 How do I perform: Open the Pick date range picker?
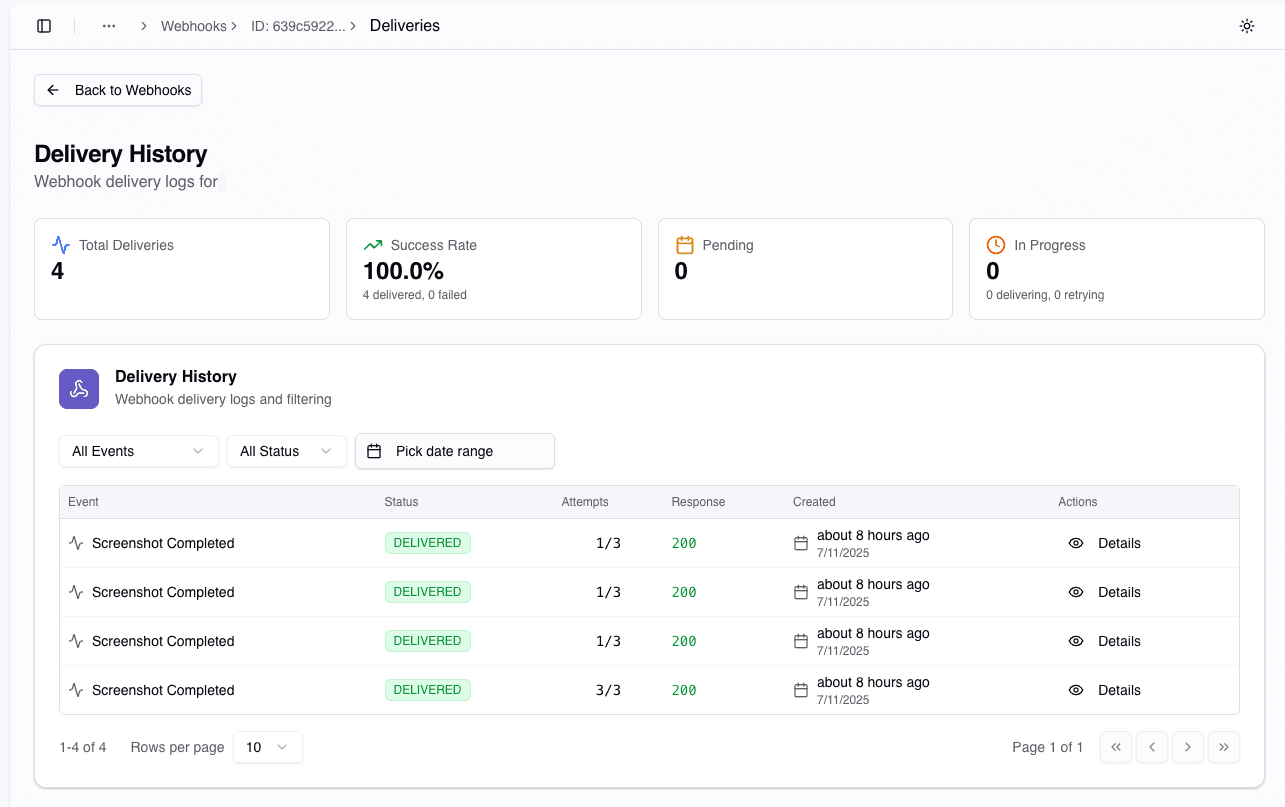pos(455,451)
